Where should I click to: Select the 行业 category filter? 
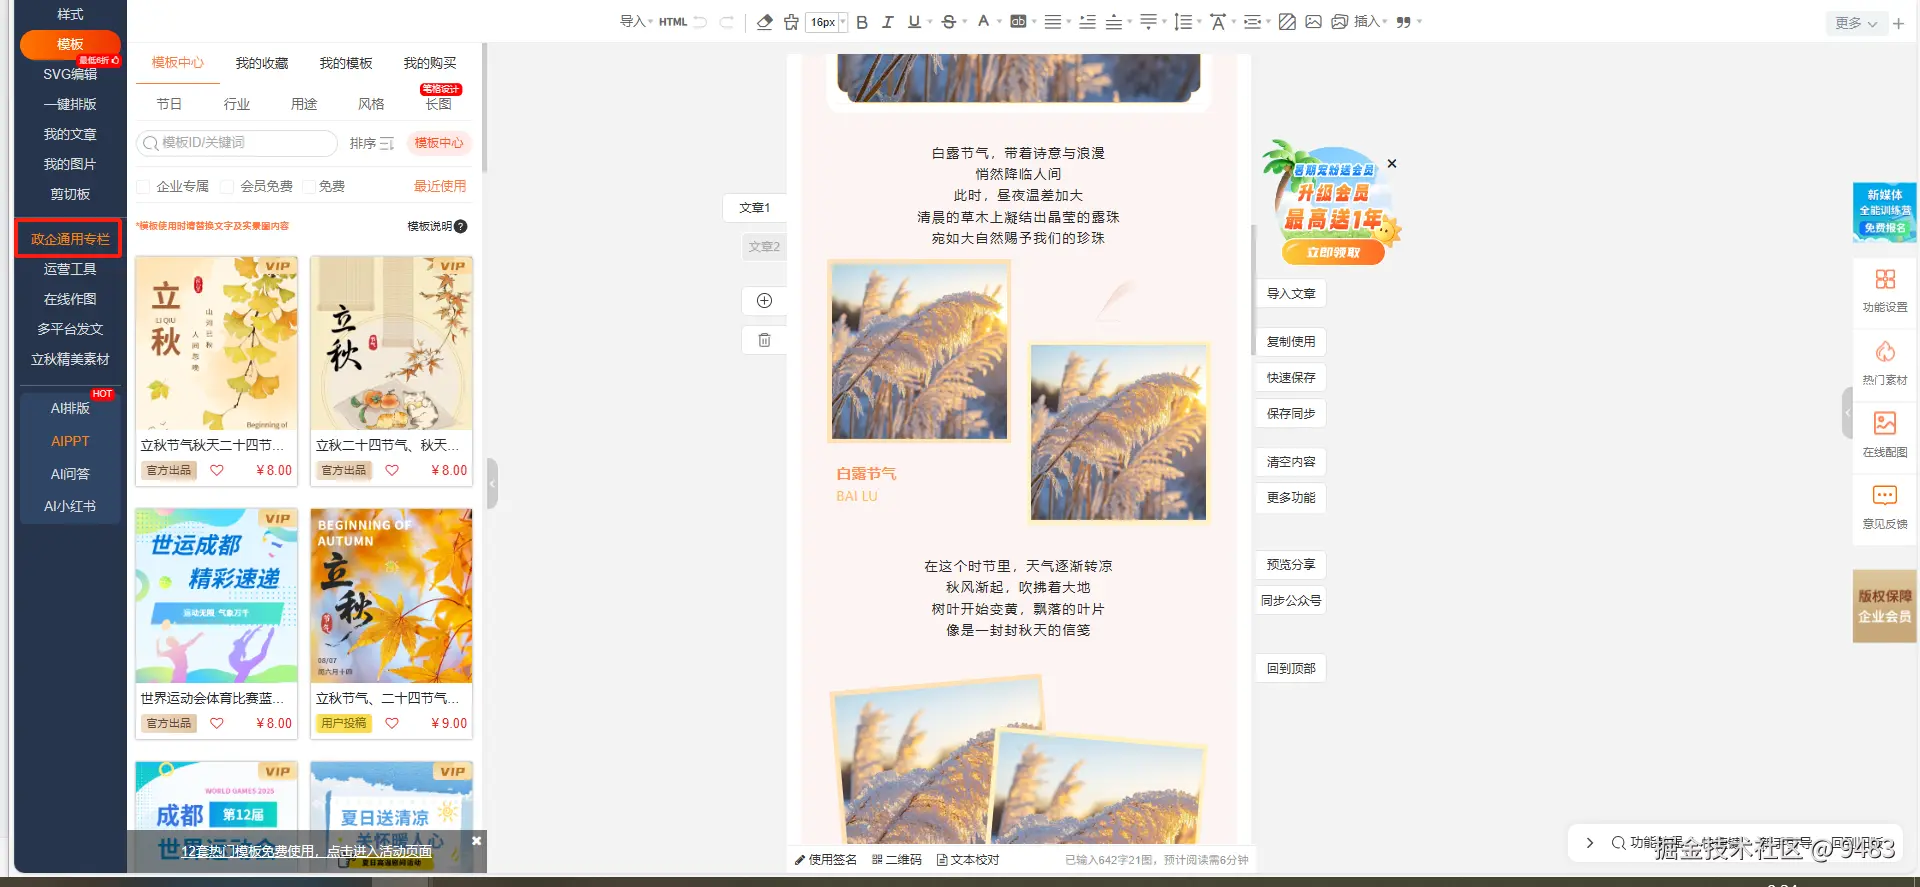(237, 104)
